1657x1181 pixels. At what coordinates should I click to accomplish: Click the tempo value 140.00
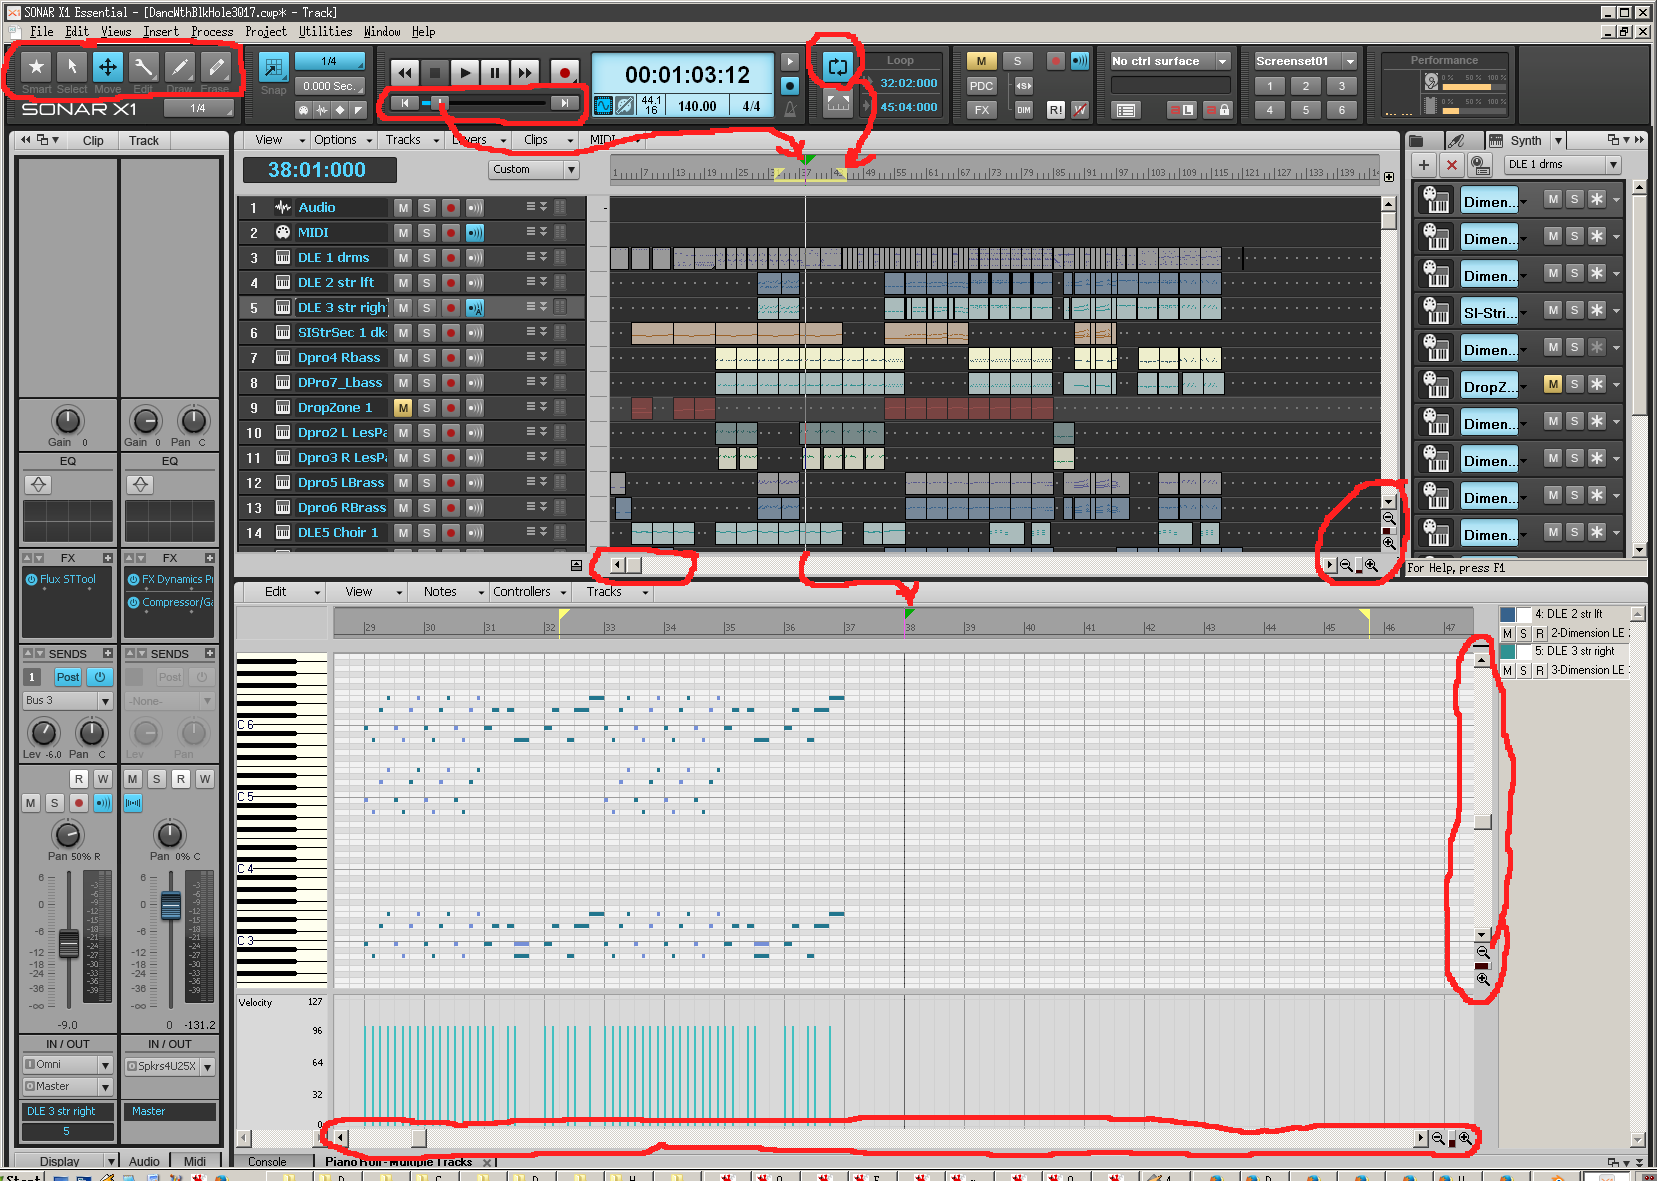(x=697, y=106)
